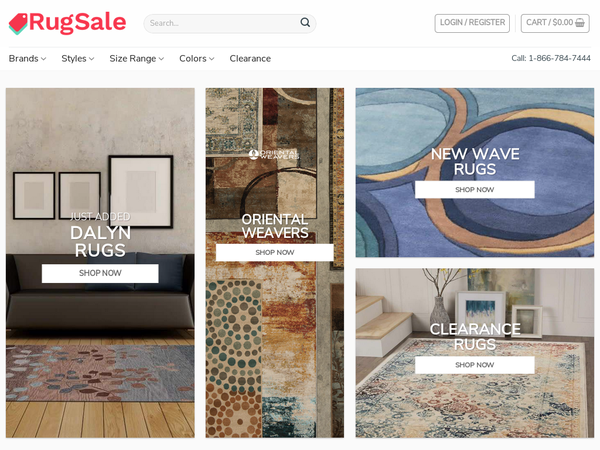Screen dimensions: 600x450
Task: Click the RugSale logo tag icon
Action: point(18,23)
